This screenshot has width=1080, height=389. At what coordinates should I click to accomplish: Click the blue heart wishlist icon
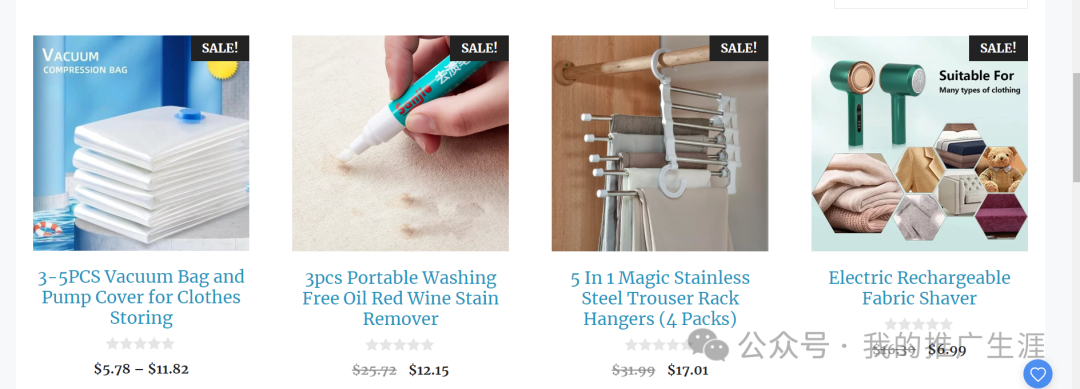click(1037, 374)
